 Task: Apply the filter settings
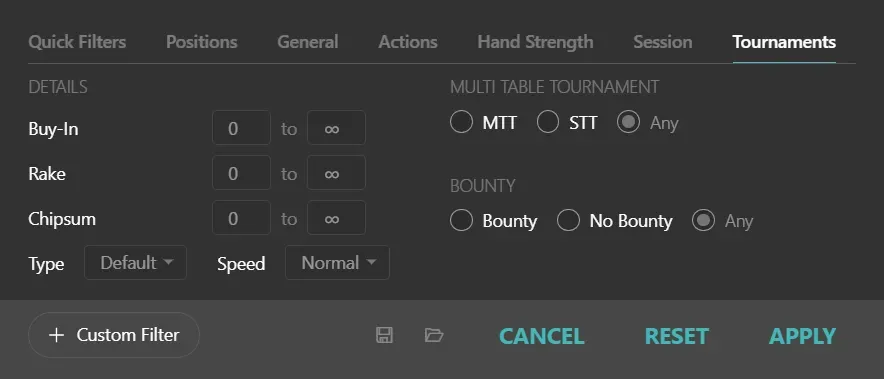coord(802,336)
